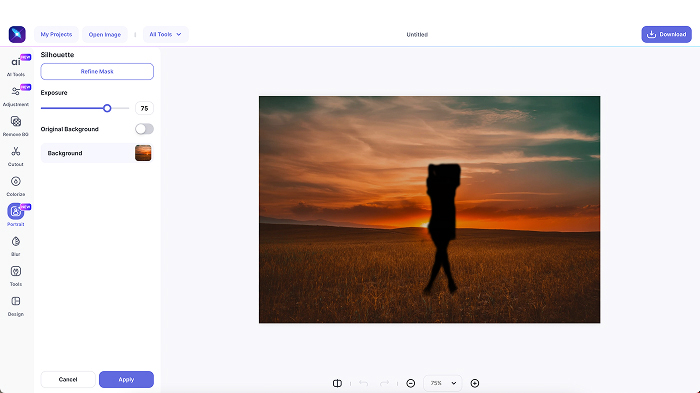
Task: Open the AI Tools sidebar panel
Action: pyautogui.click(x=16, y=66)
